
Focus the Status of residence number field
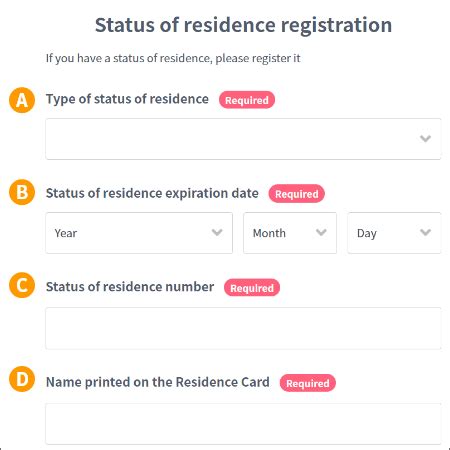(243, 328)
